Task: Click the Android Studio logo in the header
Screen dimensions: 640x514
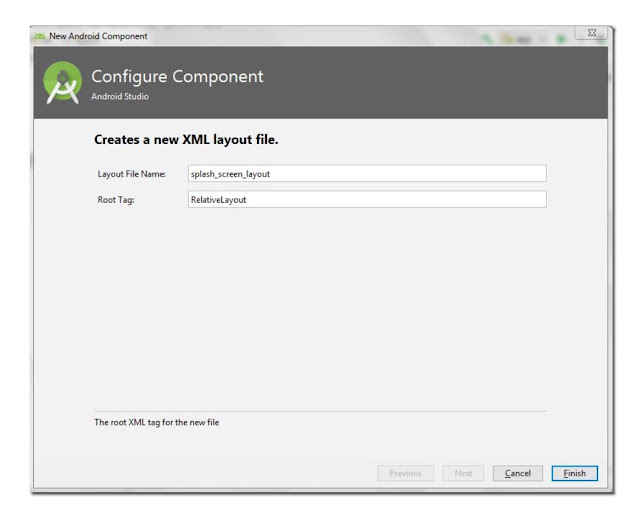Action: click(62, 82)
